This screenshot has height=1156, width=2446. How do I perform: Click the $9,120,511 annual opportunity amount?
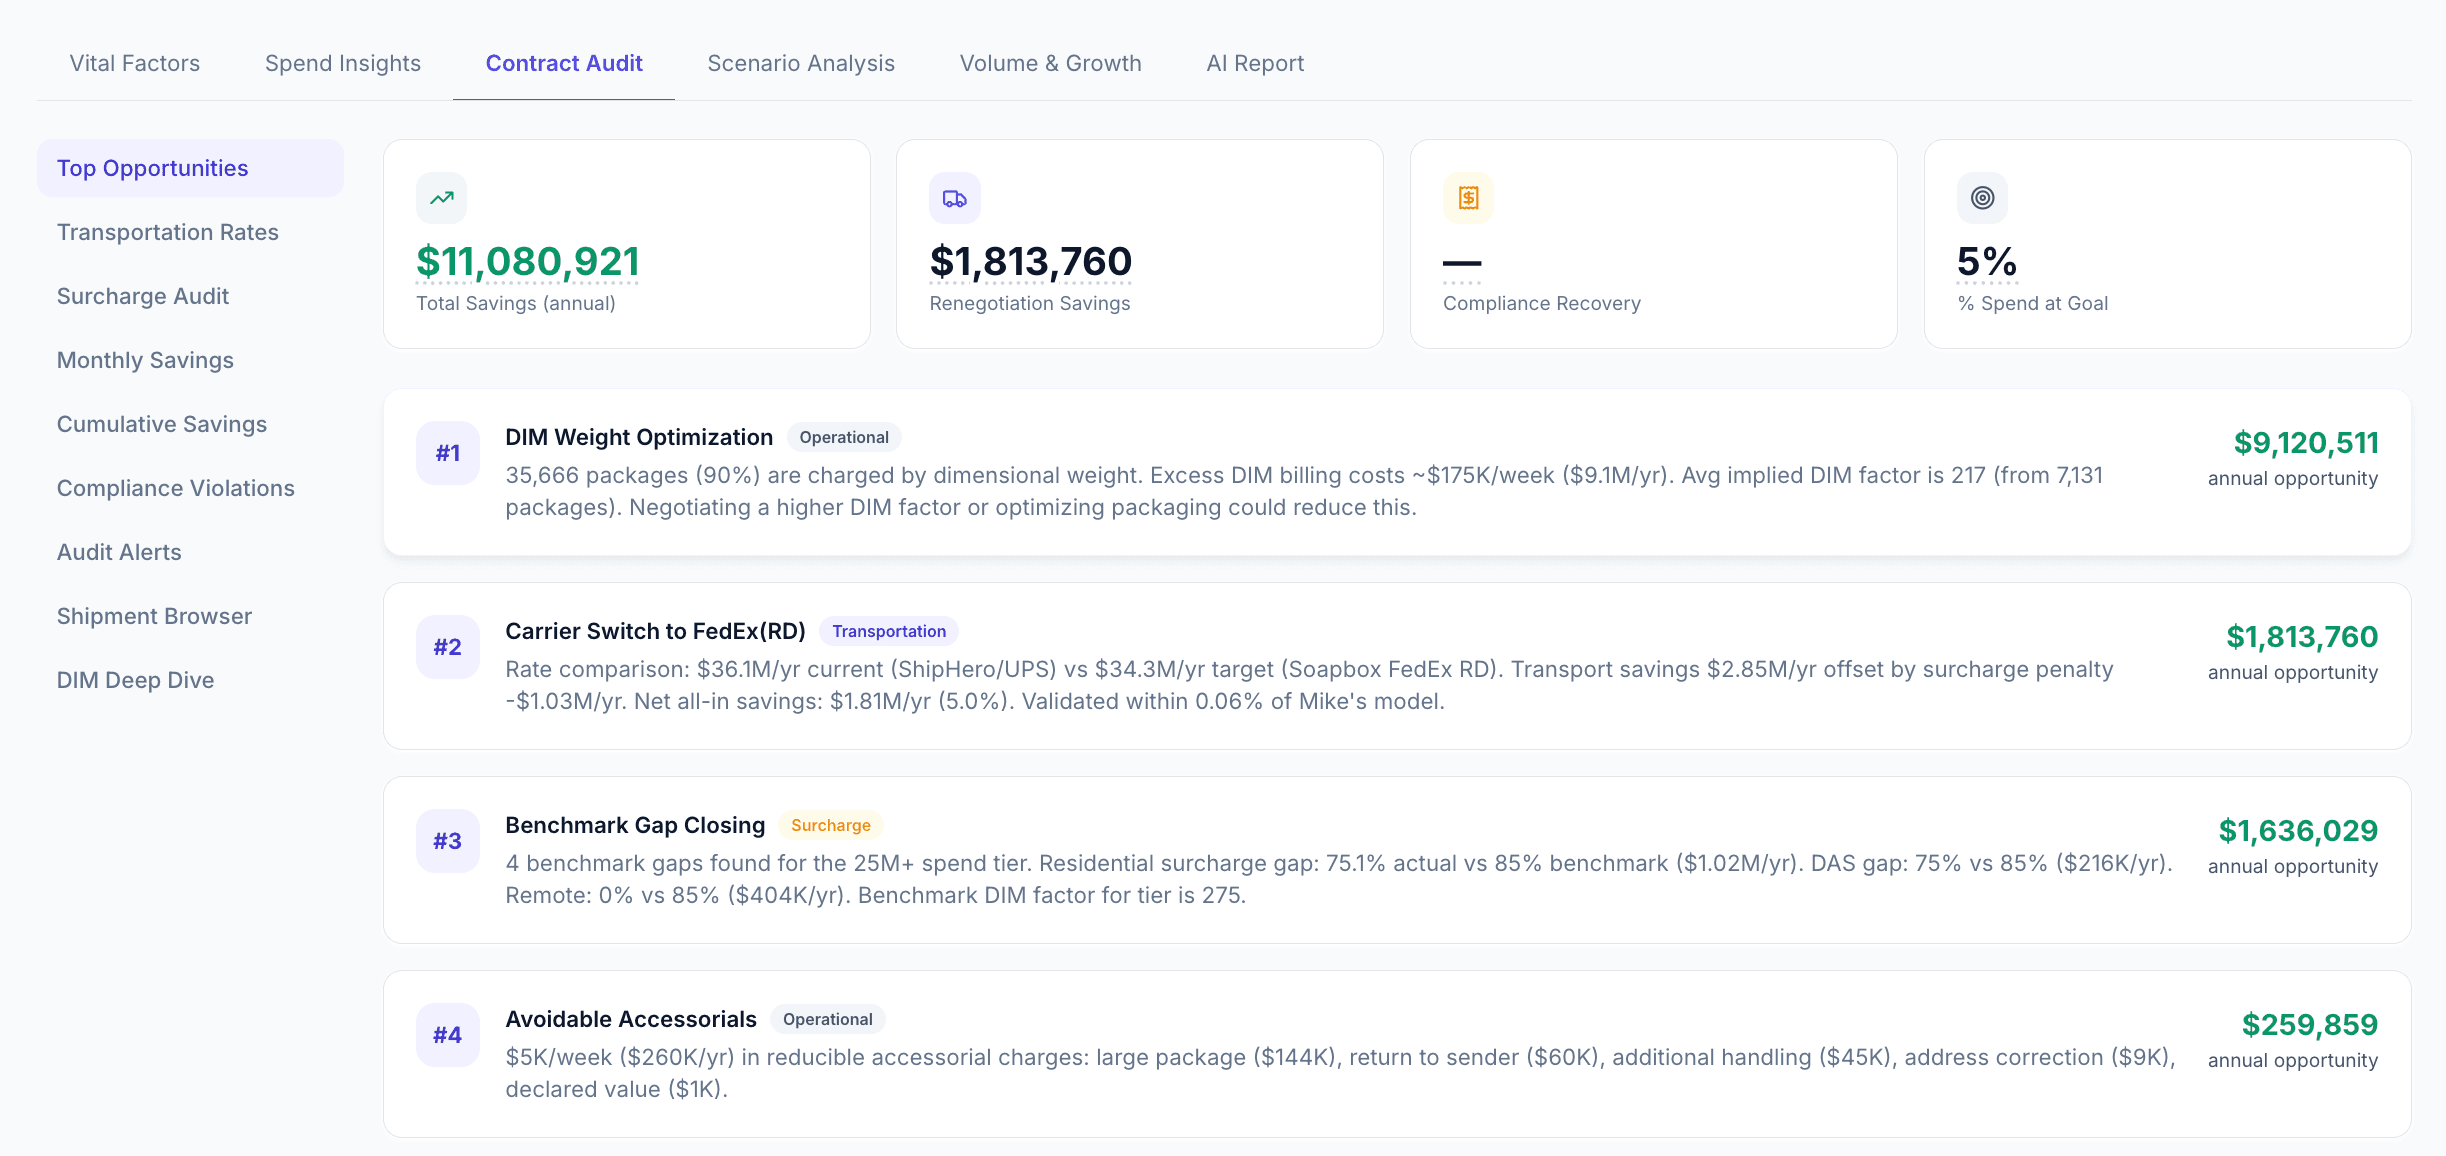[x=2305, y=443]
